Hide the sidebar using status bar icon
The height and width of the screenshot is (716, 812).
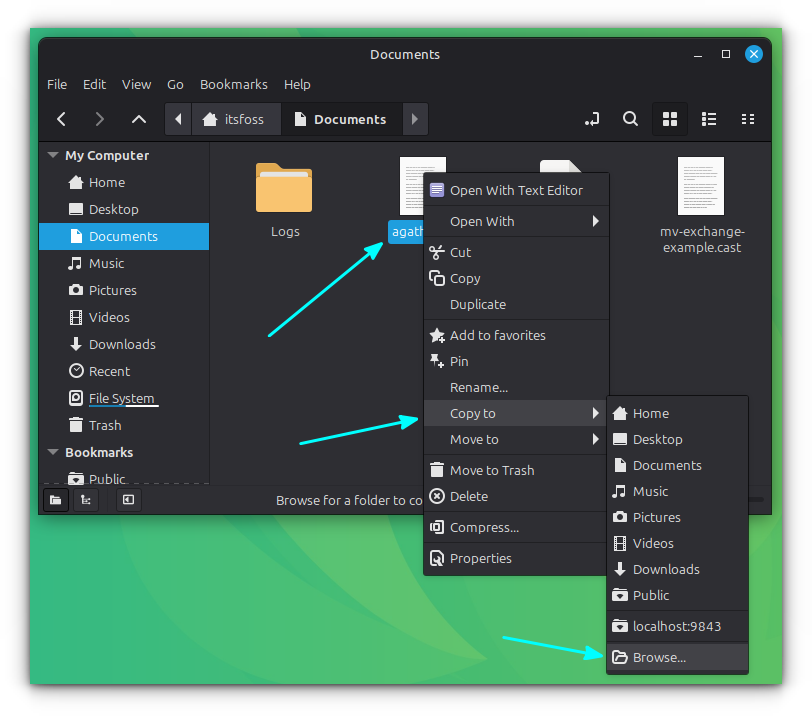(129, 500)
